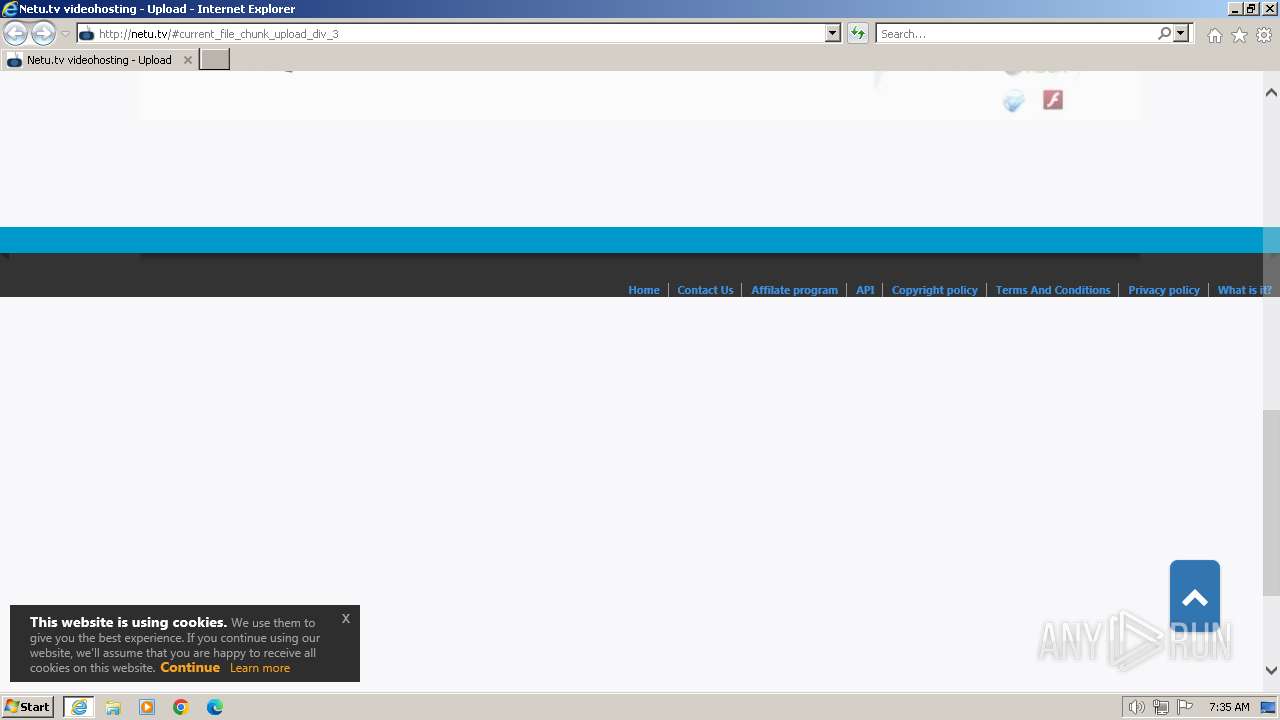The height and width of the screenshot is (720, 1280).
Task: Open the Action Center flag icon
Action: pyautogui.click(x=1185, y=707)
